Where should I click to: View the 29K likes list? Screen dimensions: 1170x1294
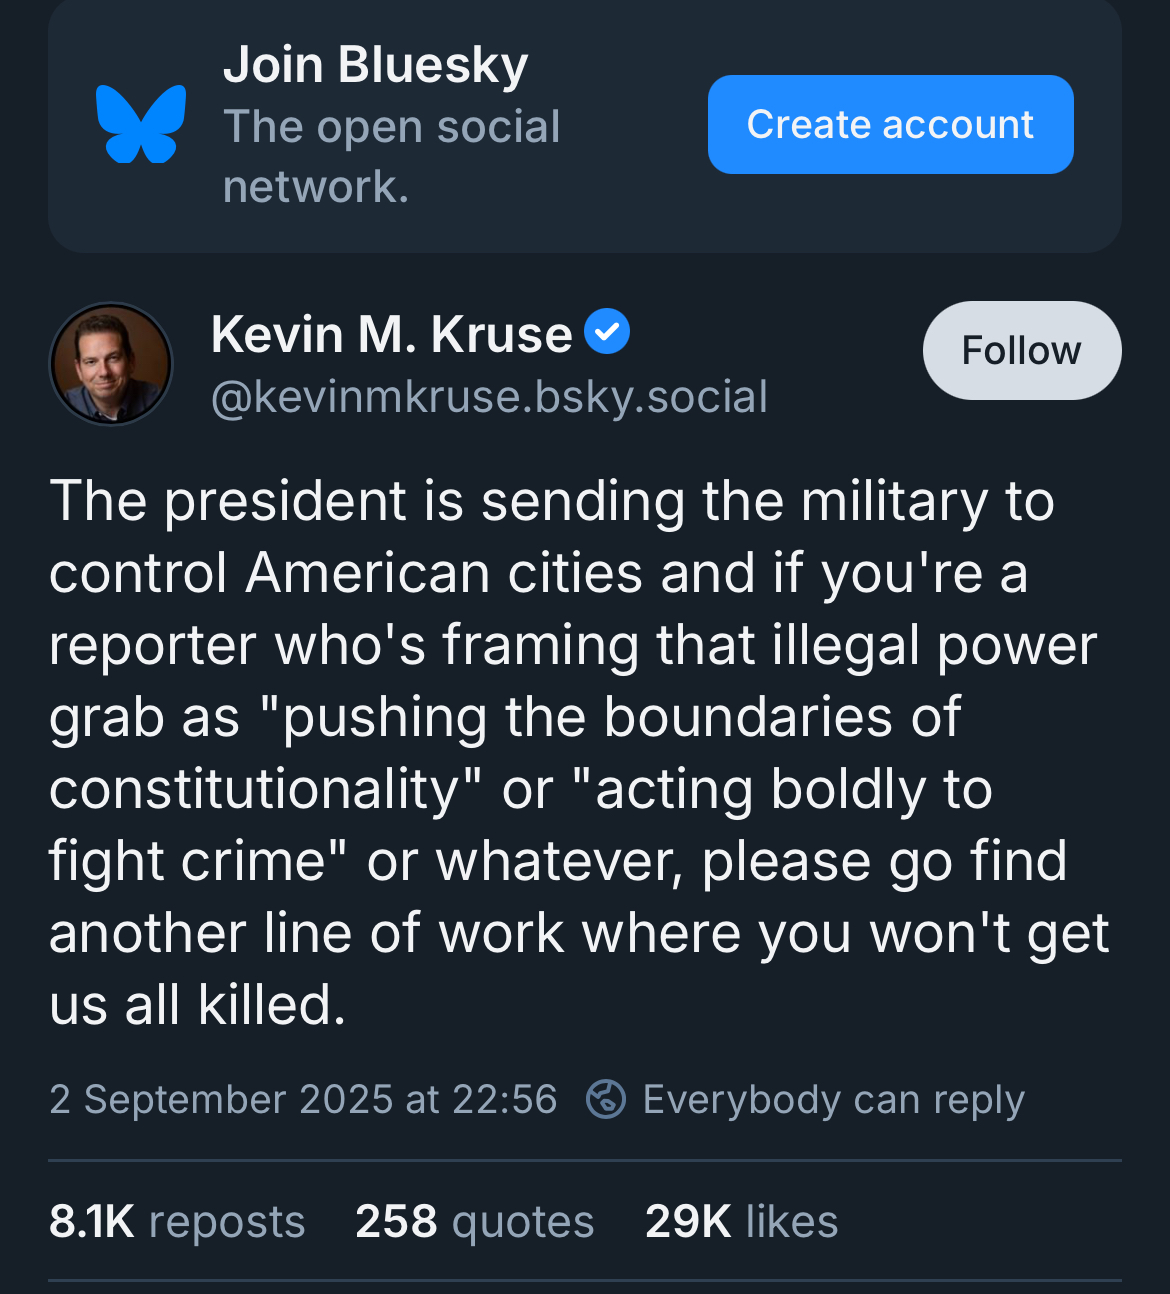742,1221
